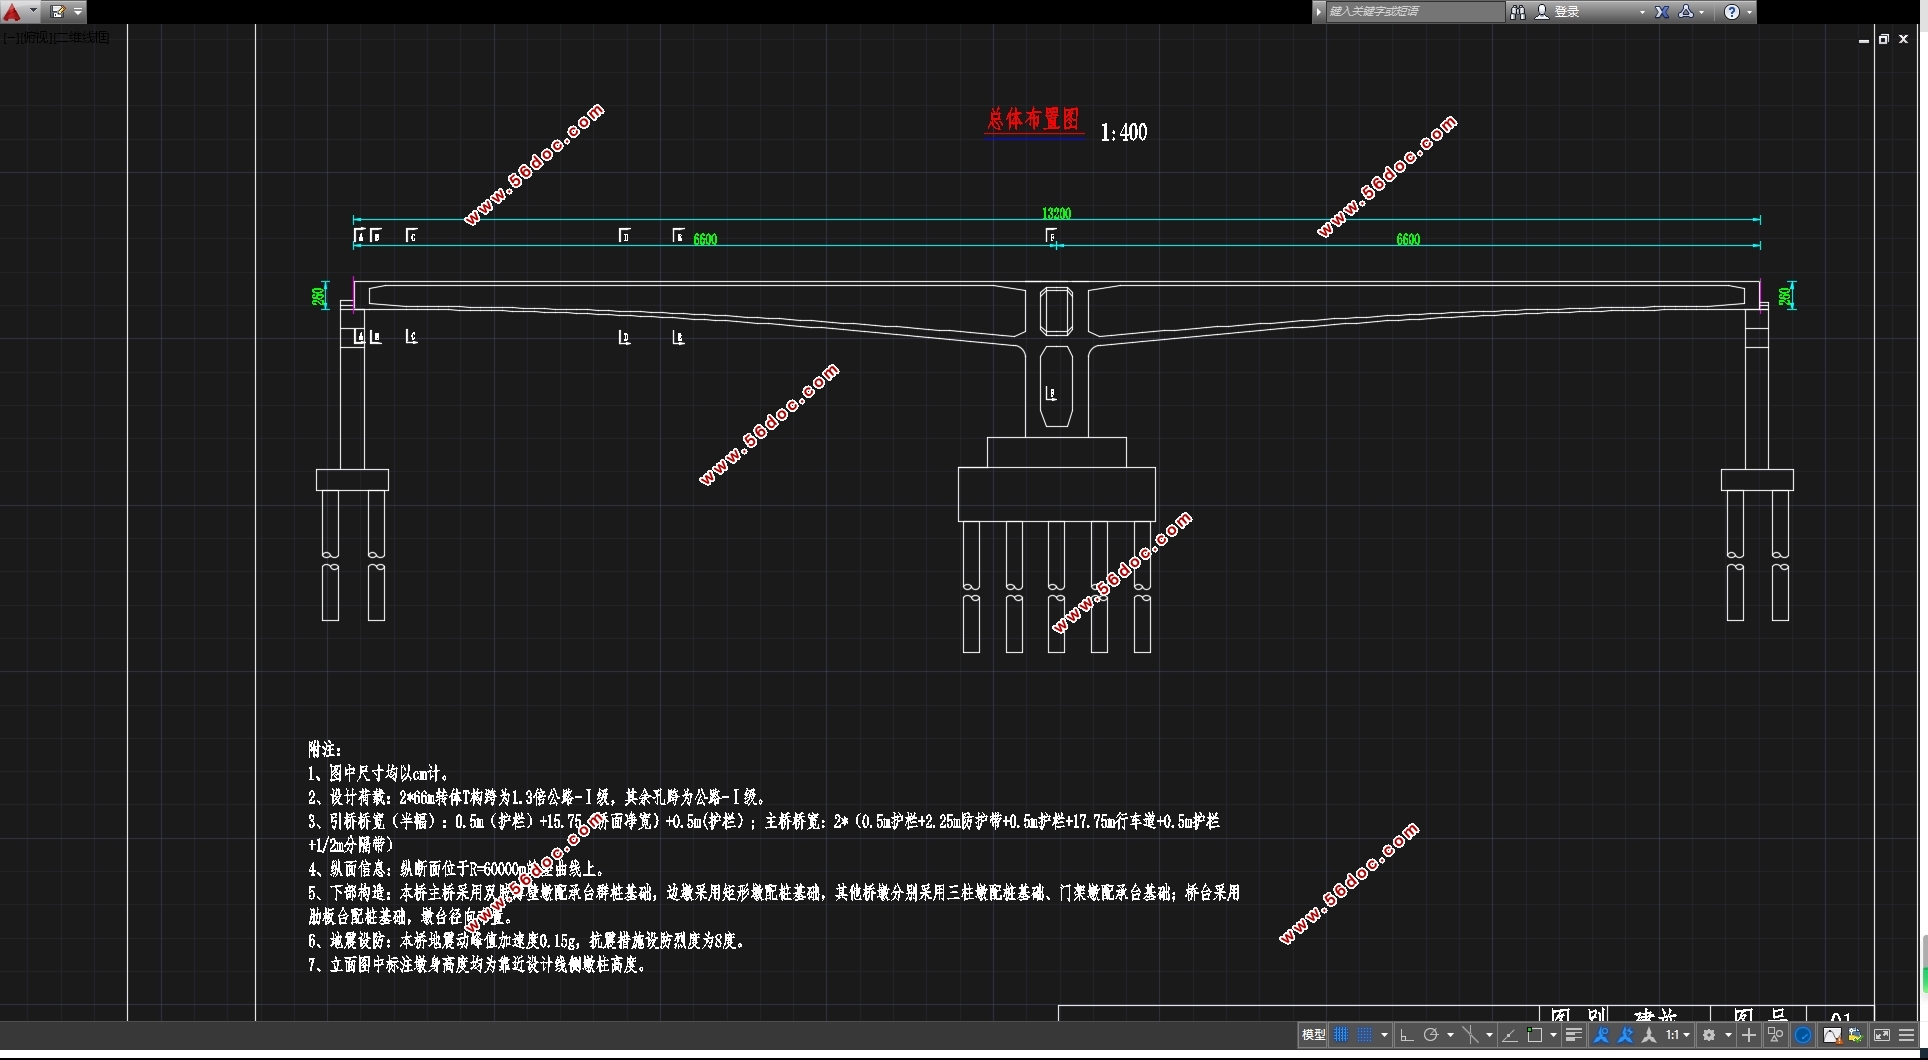Click the graphics performance warning icon
Viewport: 1928px width, 1060px height.
click(1832, 1035)
